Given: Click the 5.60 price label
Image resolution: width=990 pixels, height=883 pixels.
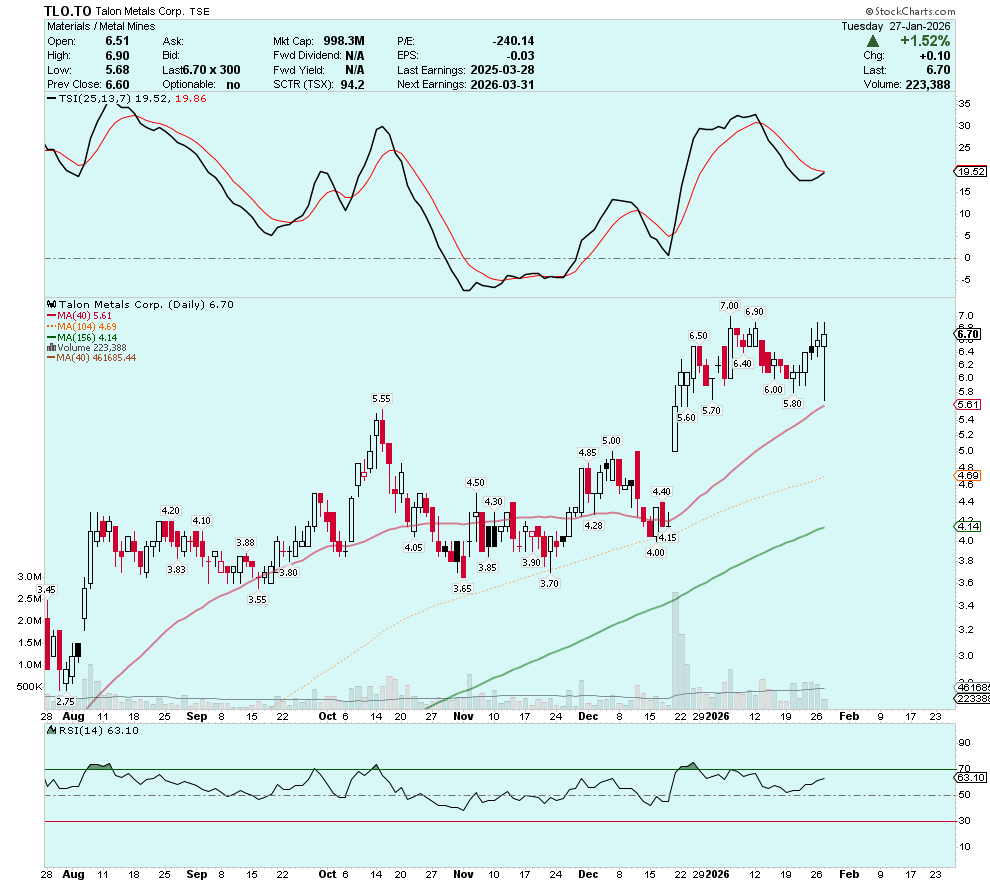Looking at the screenshot, I should (686, 418).
